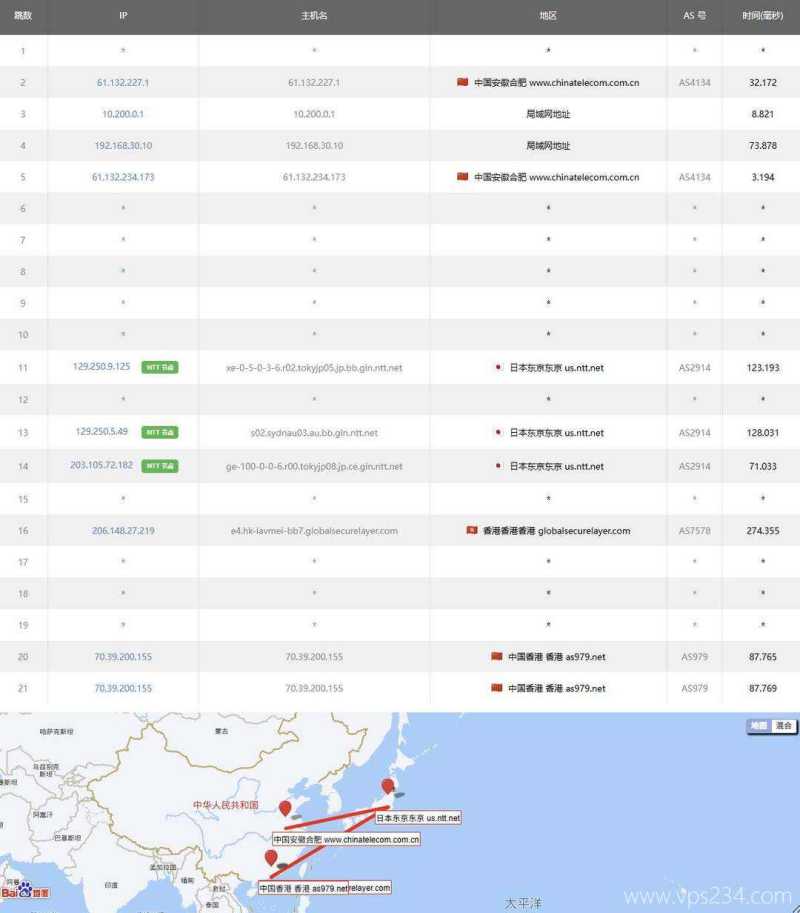Open IP link 61.132.227.1
The image size is (800, 913).
point(123,82)
